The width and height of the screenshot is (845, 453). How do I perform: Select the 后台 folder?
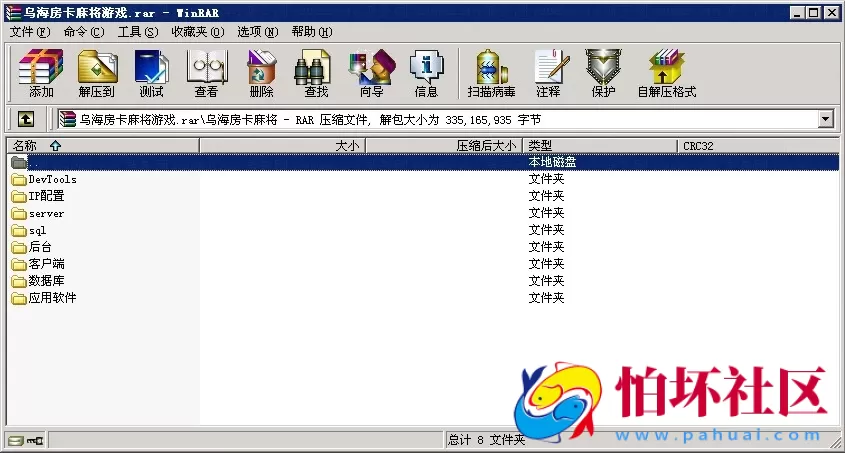click(x=32, y=247)
